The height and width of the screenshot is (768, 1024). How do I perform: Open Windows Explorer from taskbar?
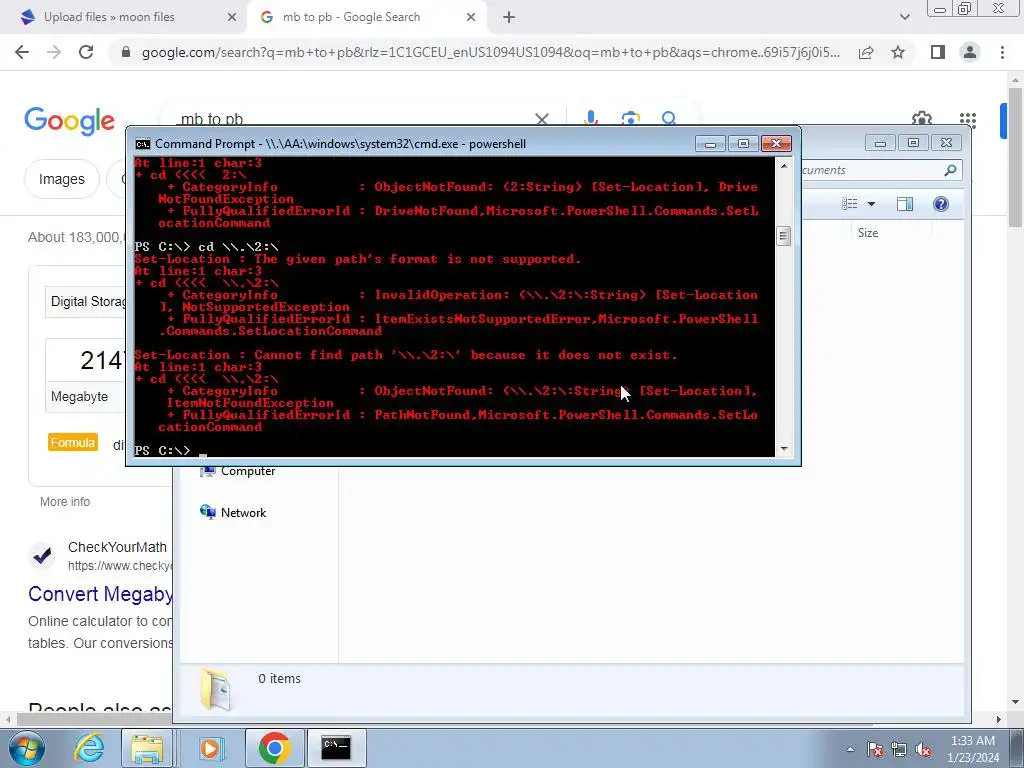pos(147,748)
